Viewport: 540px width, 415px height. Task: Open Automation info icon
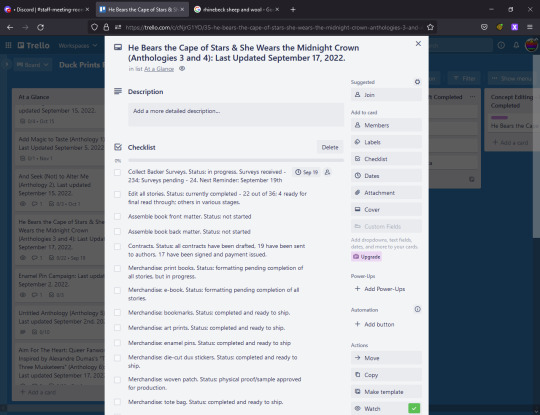pyautogui.click(x=417, y=309)
